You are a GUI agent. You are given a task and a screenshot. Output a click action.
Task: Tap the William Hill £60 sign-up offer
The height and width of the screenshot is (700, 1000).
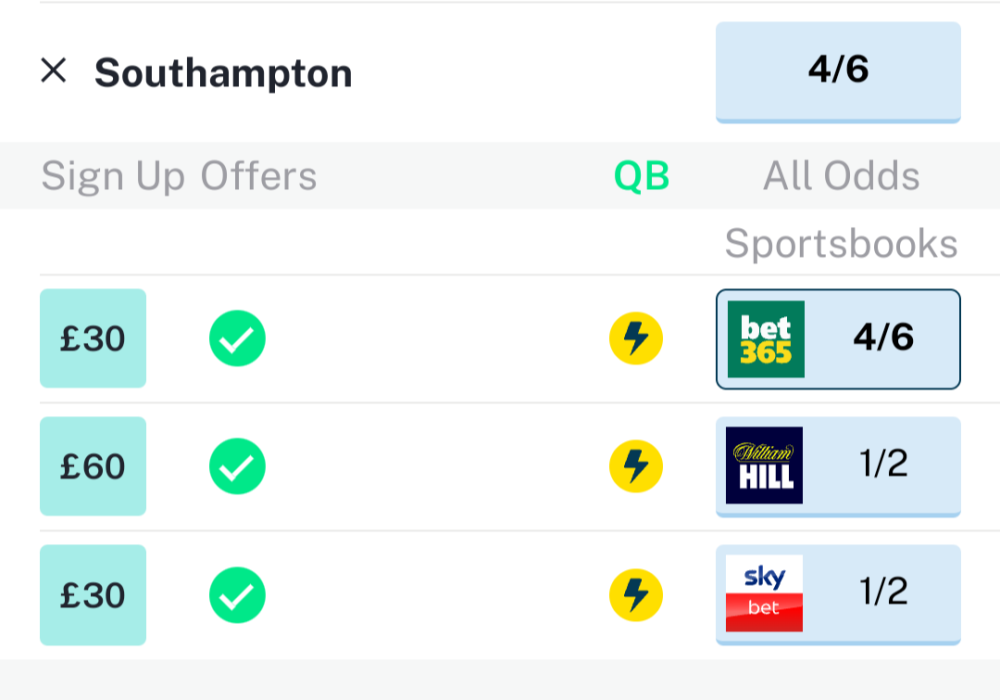click(x=93, y=466)
